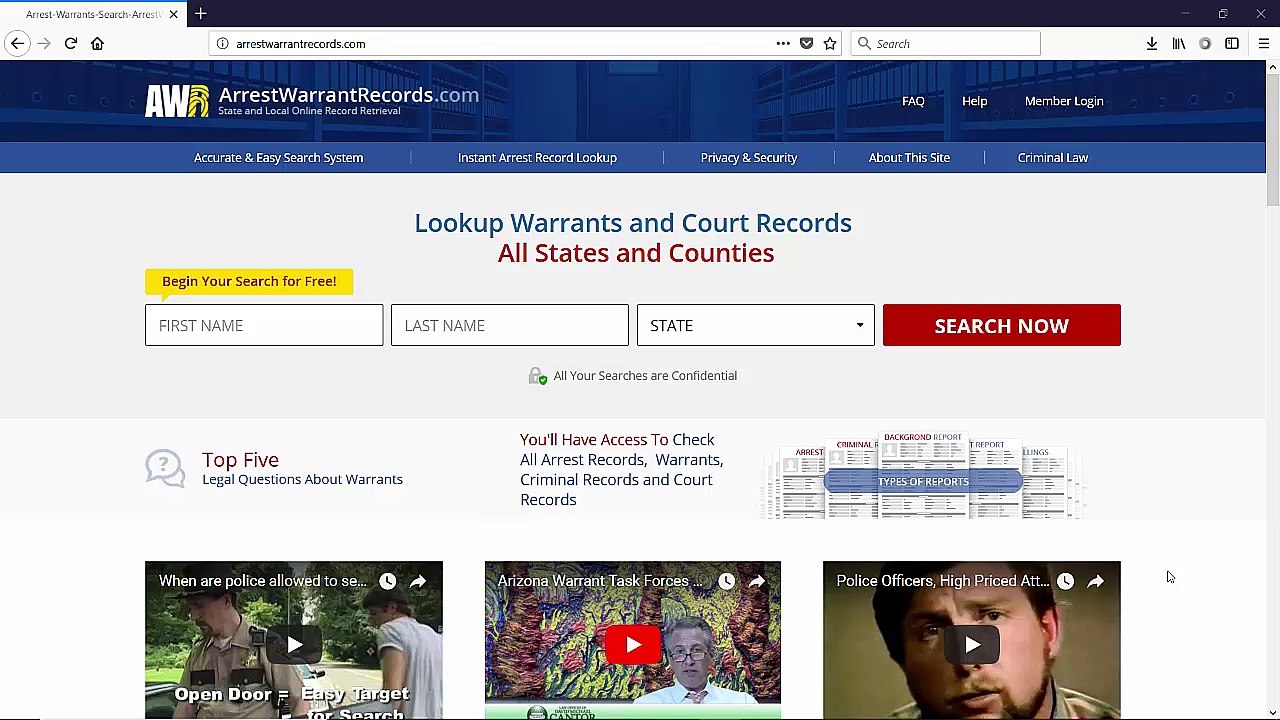1280x720 pixels.
Task: Open a new tab with the plus icon
Action: click(x=200, y=14)
